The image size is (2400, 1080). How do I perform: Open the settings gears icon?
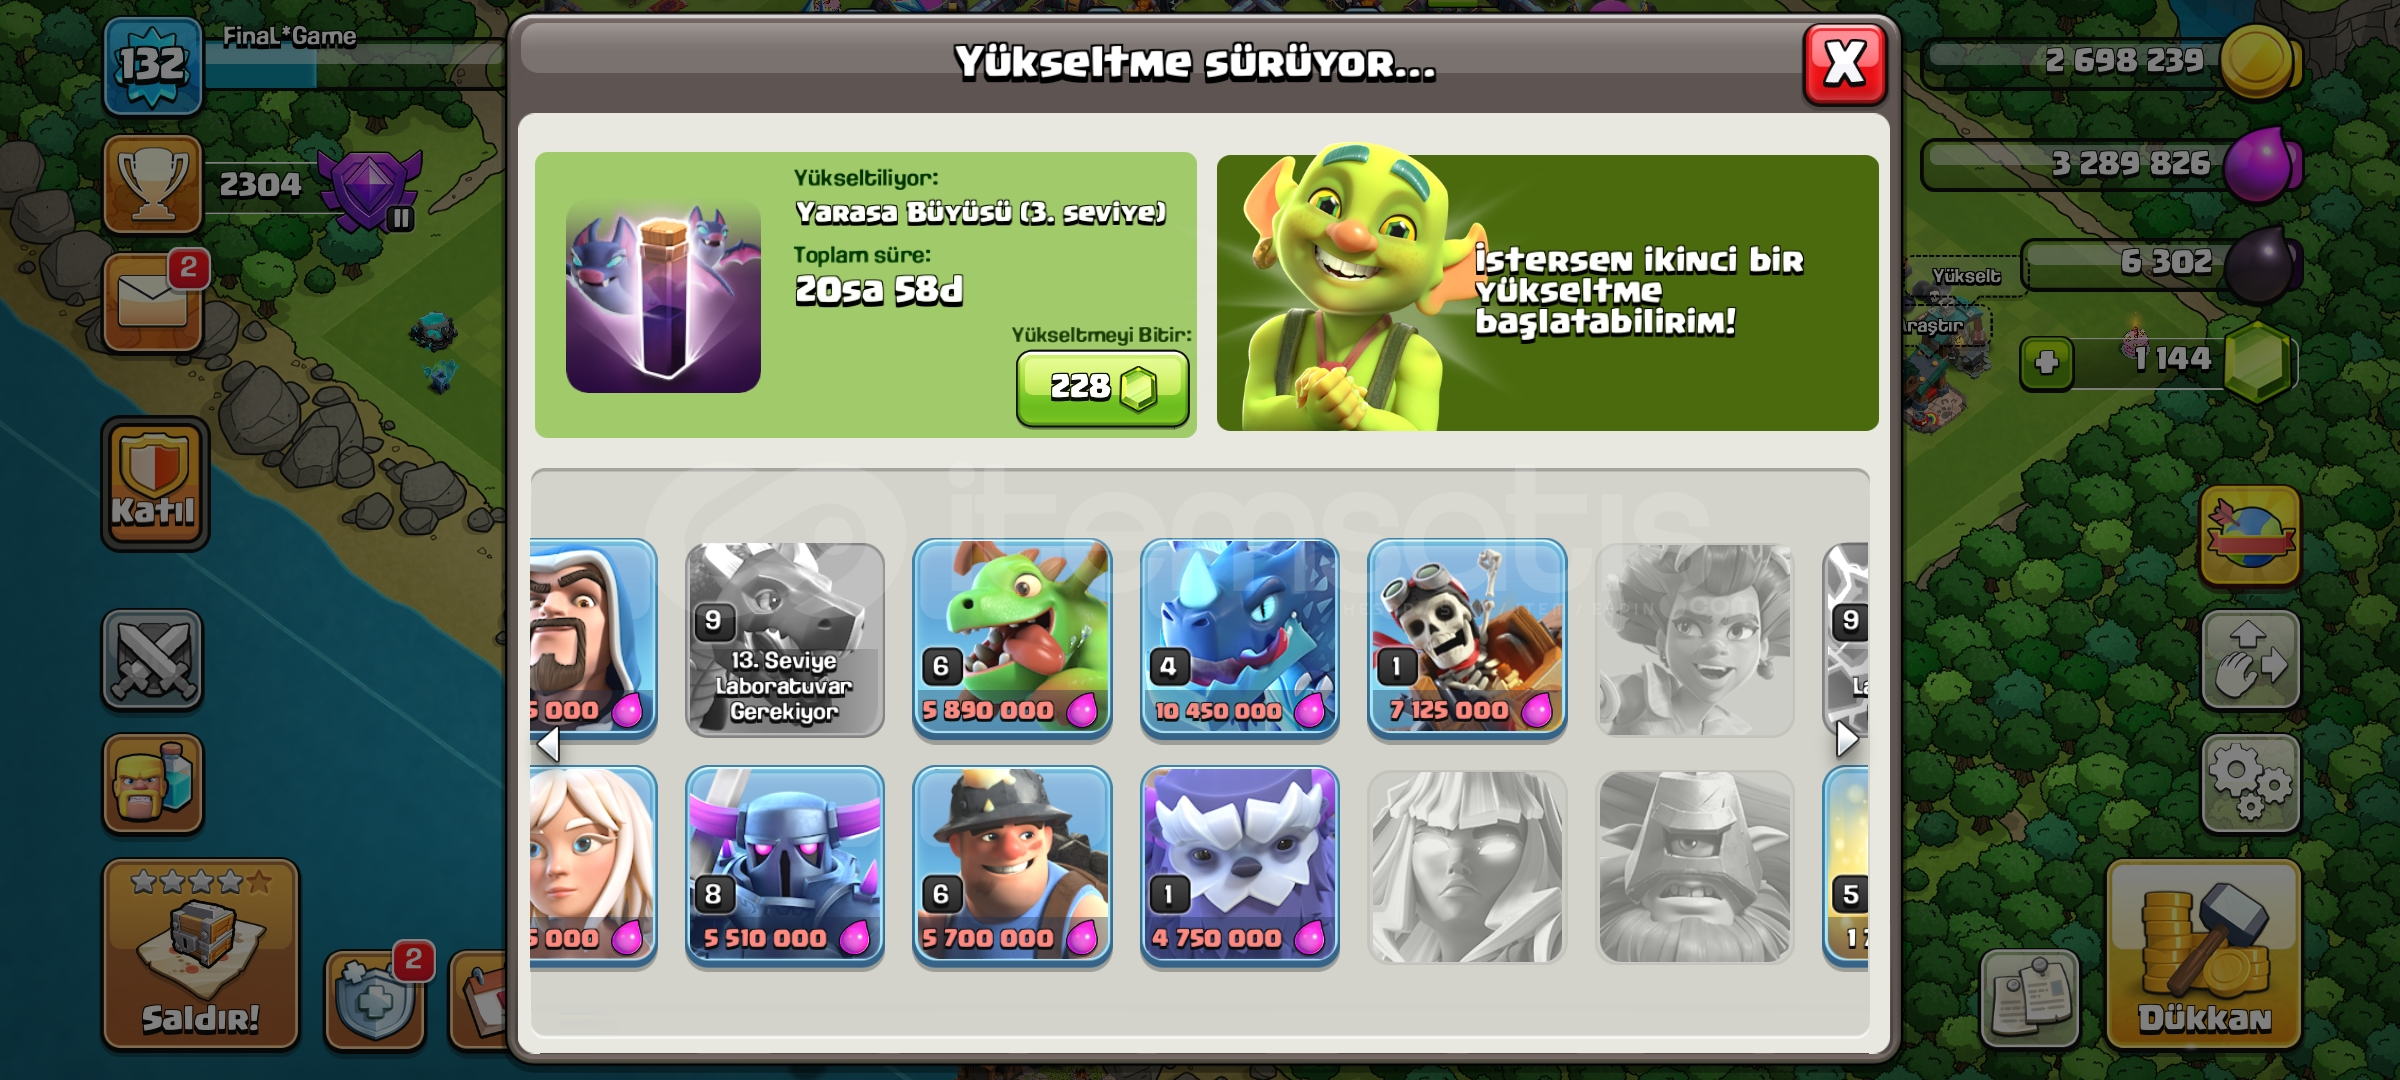2250,785
